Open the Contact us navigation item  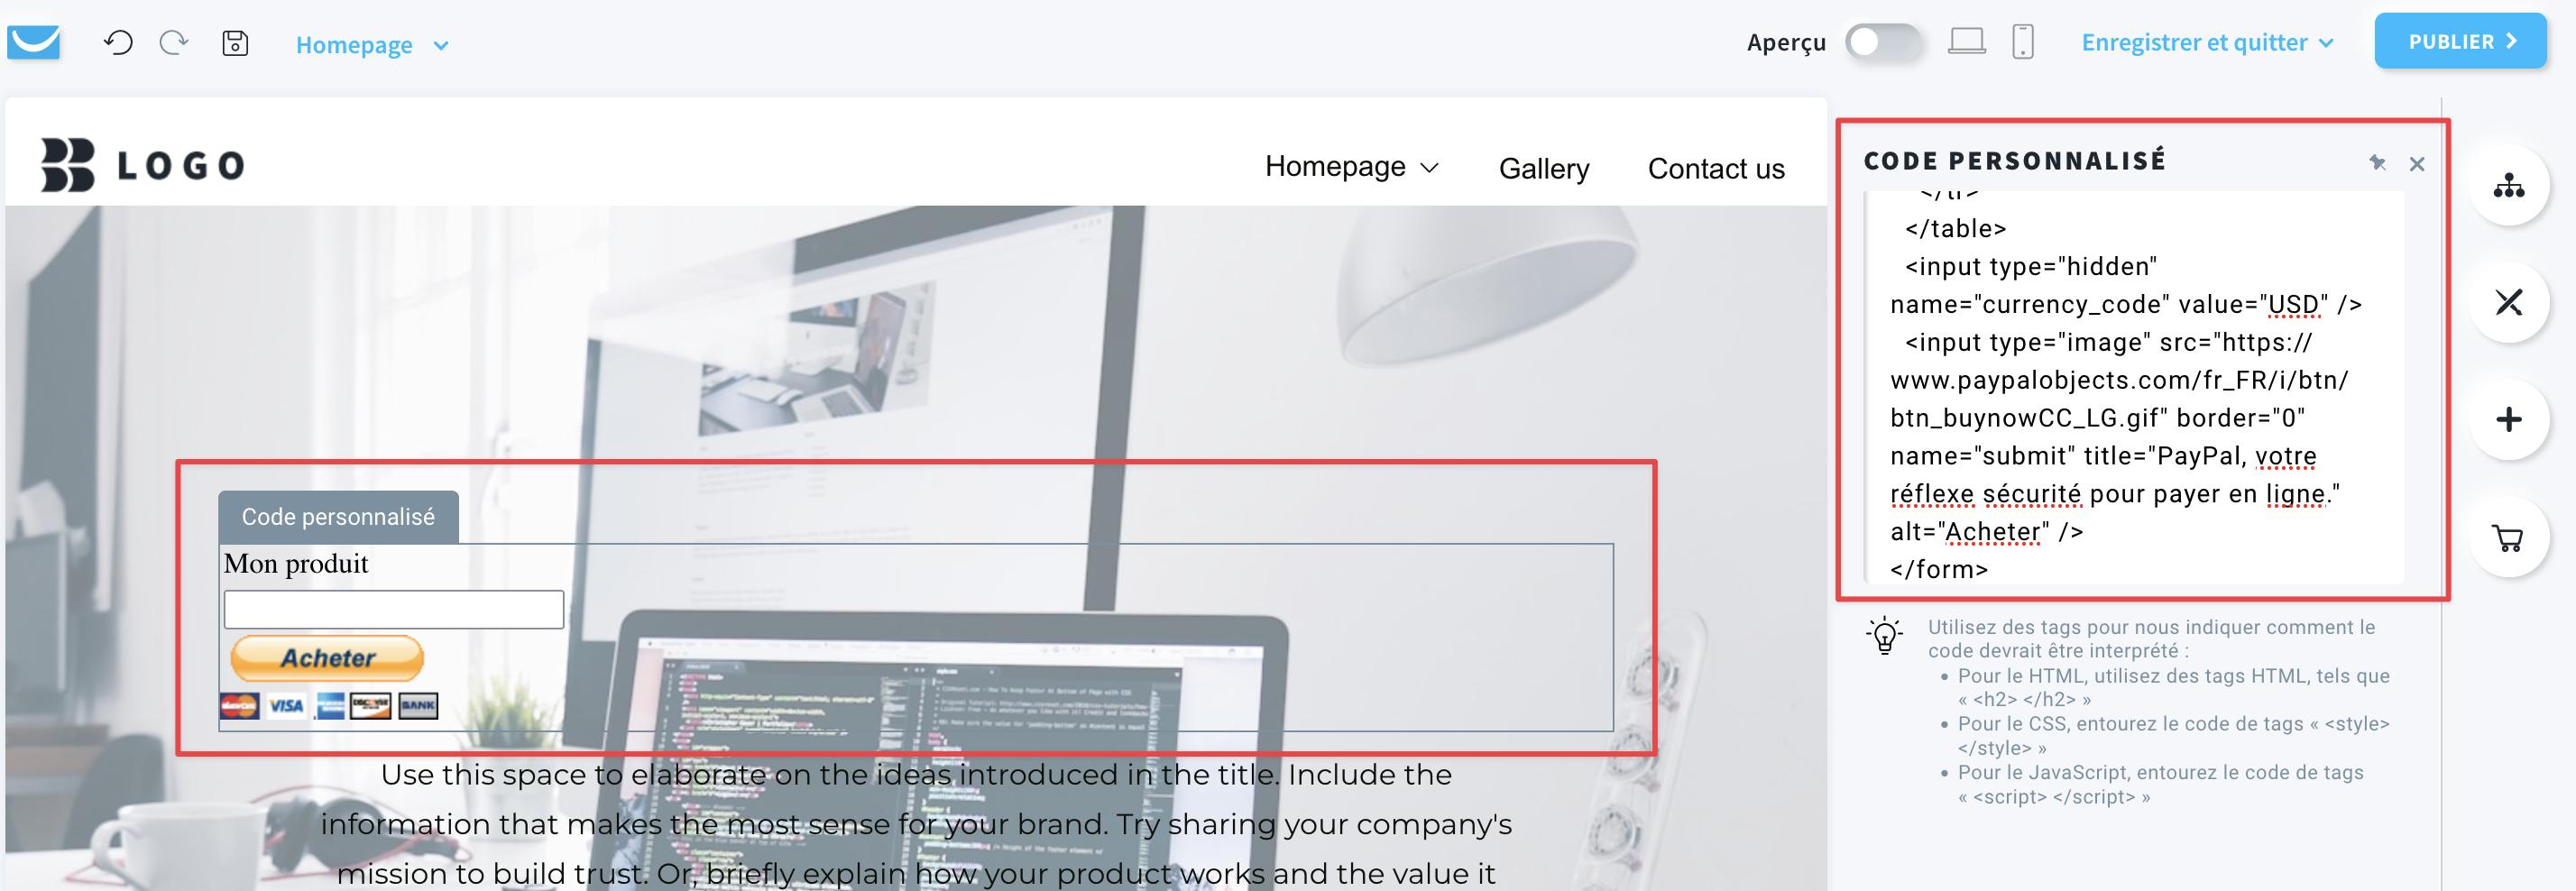[1715, 169]
